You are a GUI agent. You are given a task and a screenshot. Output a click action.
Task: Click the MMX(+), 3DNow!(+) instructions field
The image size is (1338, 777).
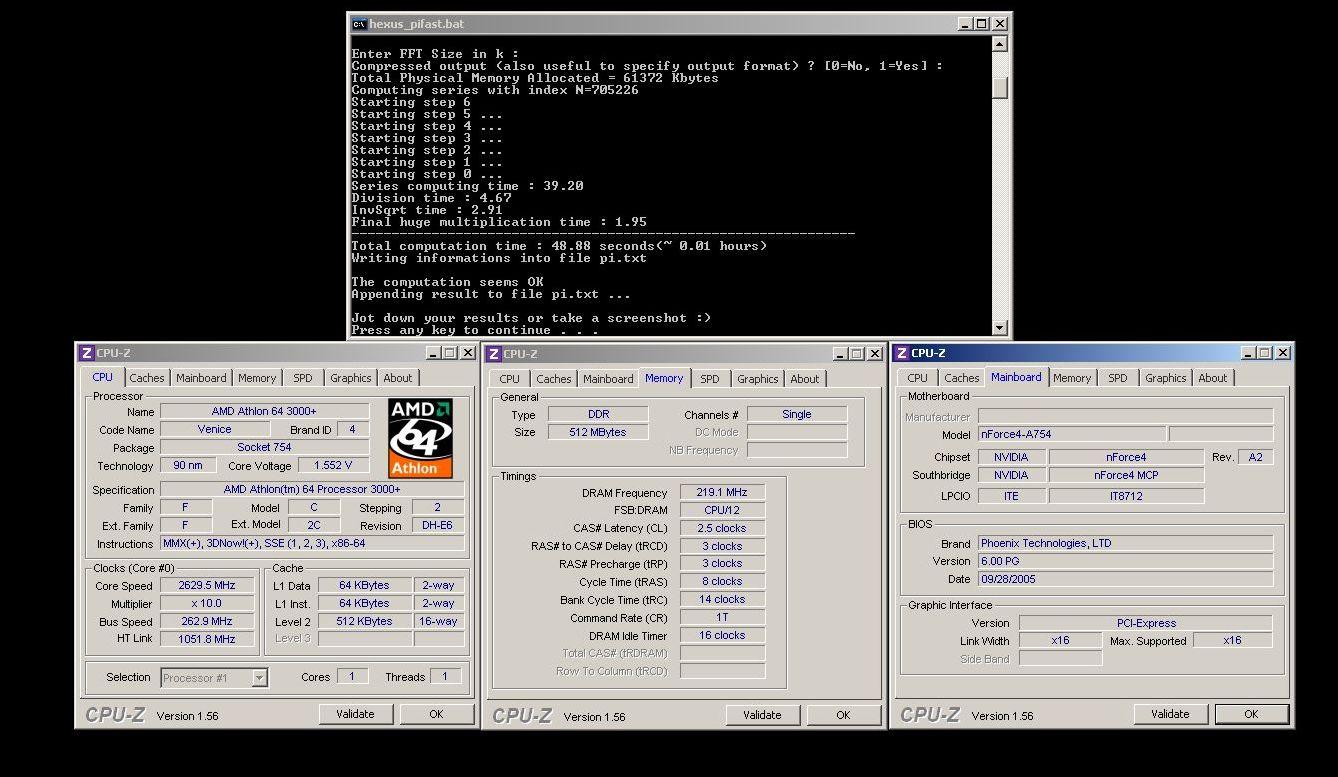point(312,543)
